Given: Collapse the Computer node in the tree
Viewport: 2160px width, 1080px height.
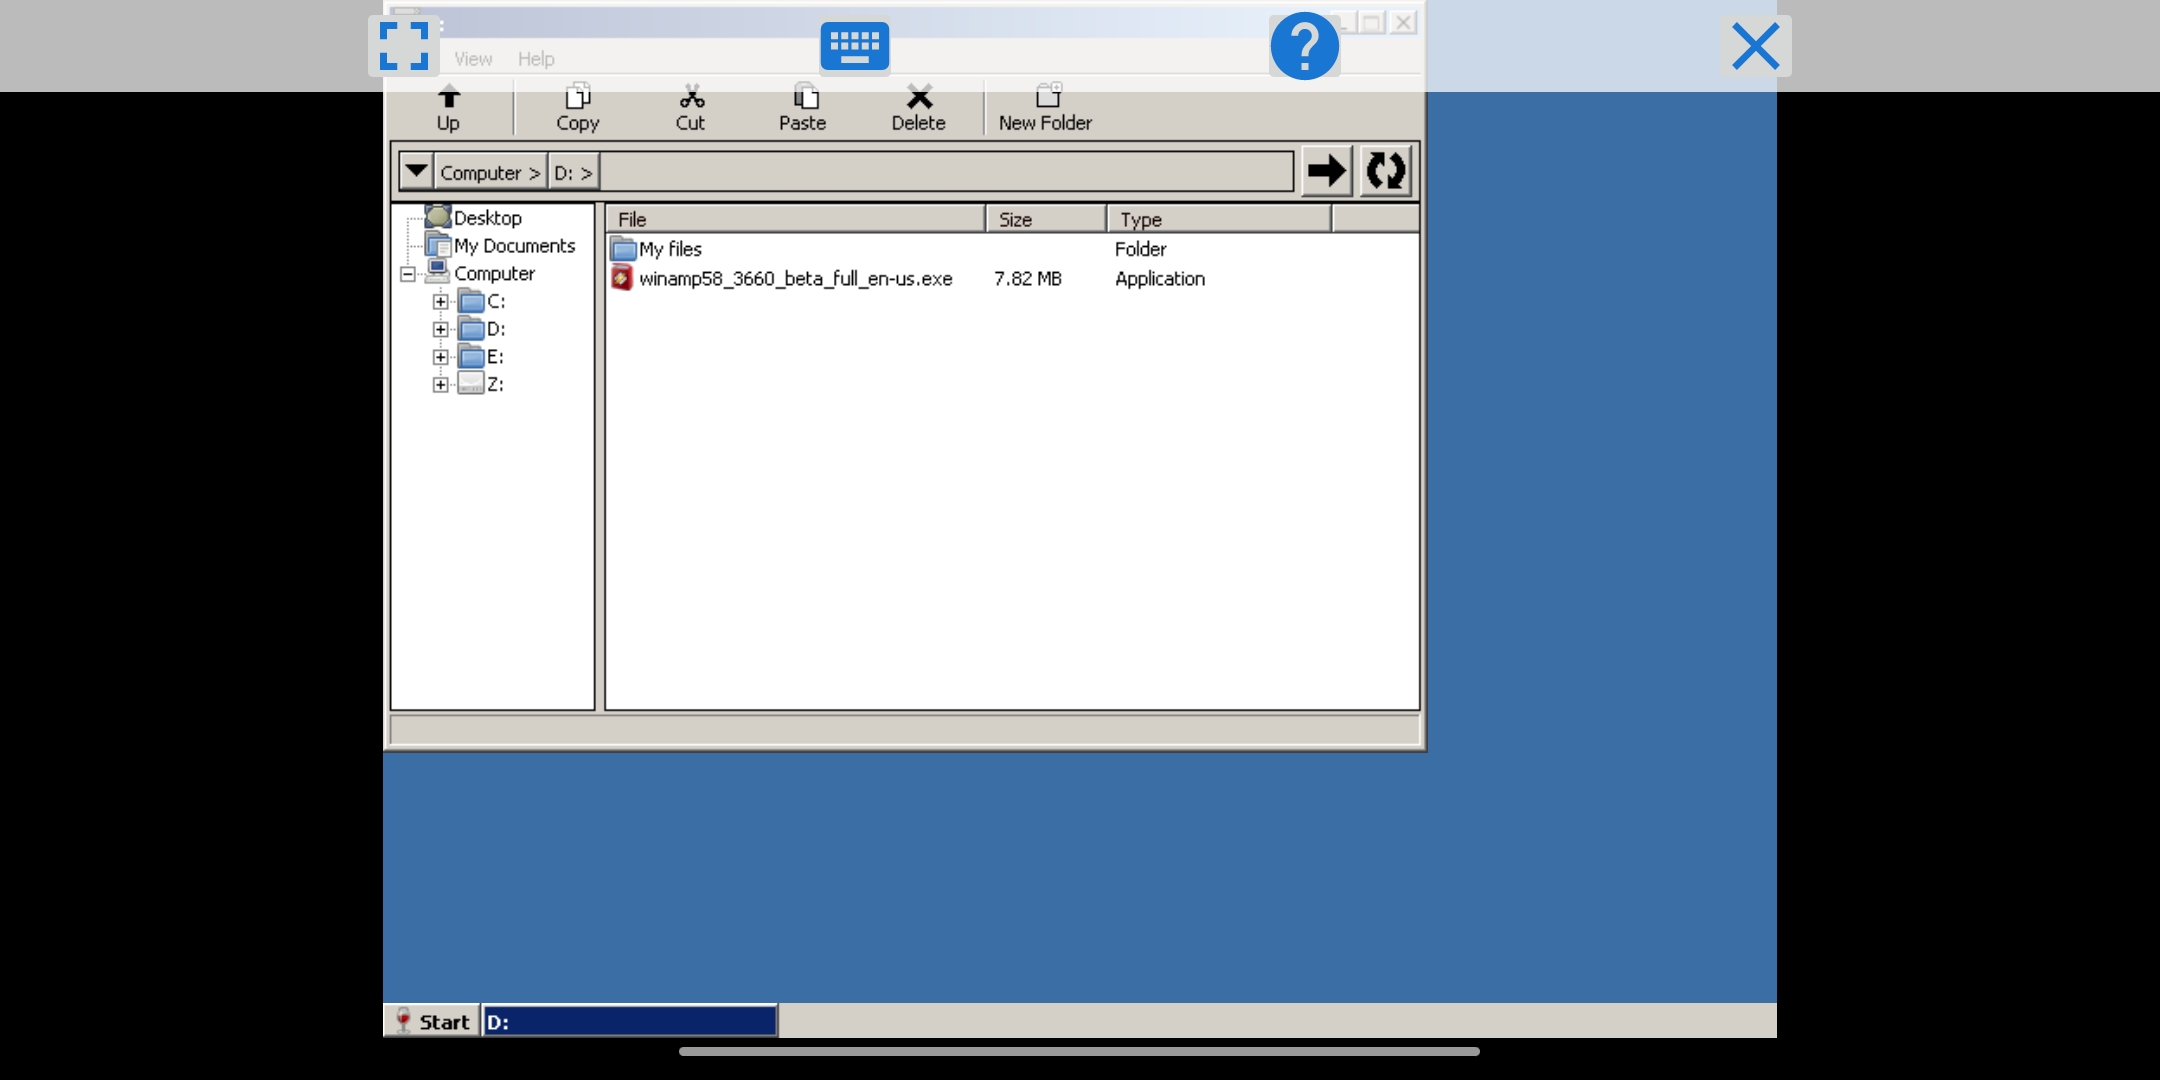Looking at the screenshot, I should [406, 273].
